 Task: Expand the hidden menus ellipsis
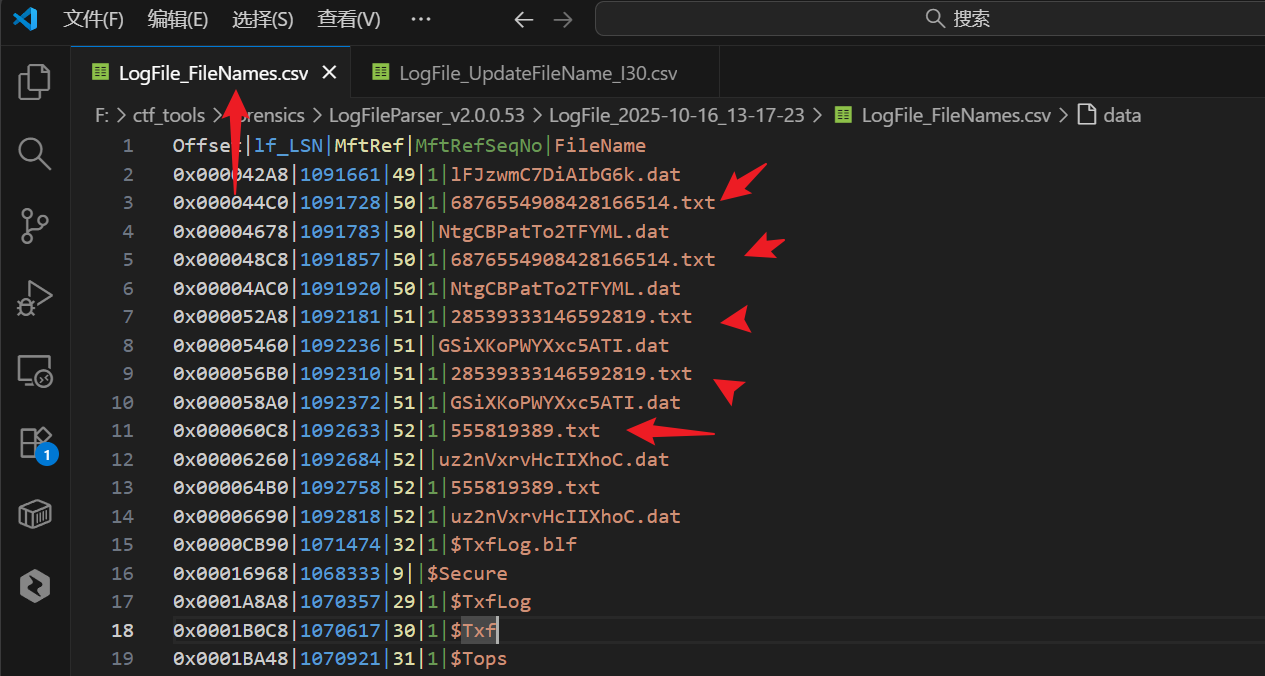tap(421, 19)
